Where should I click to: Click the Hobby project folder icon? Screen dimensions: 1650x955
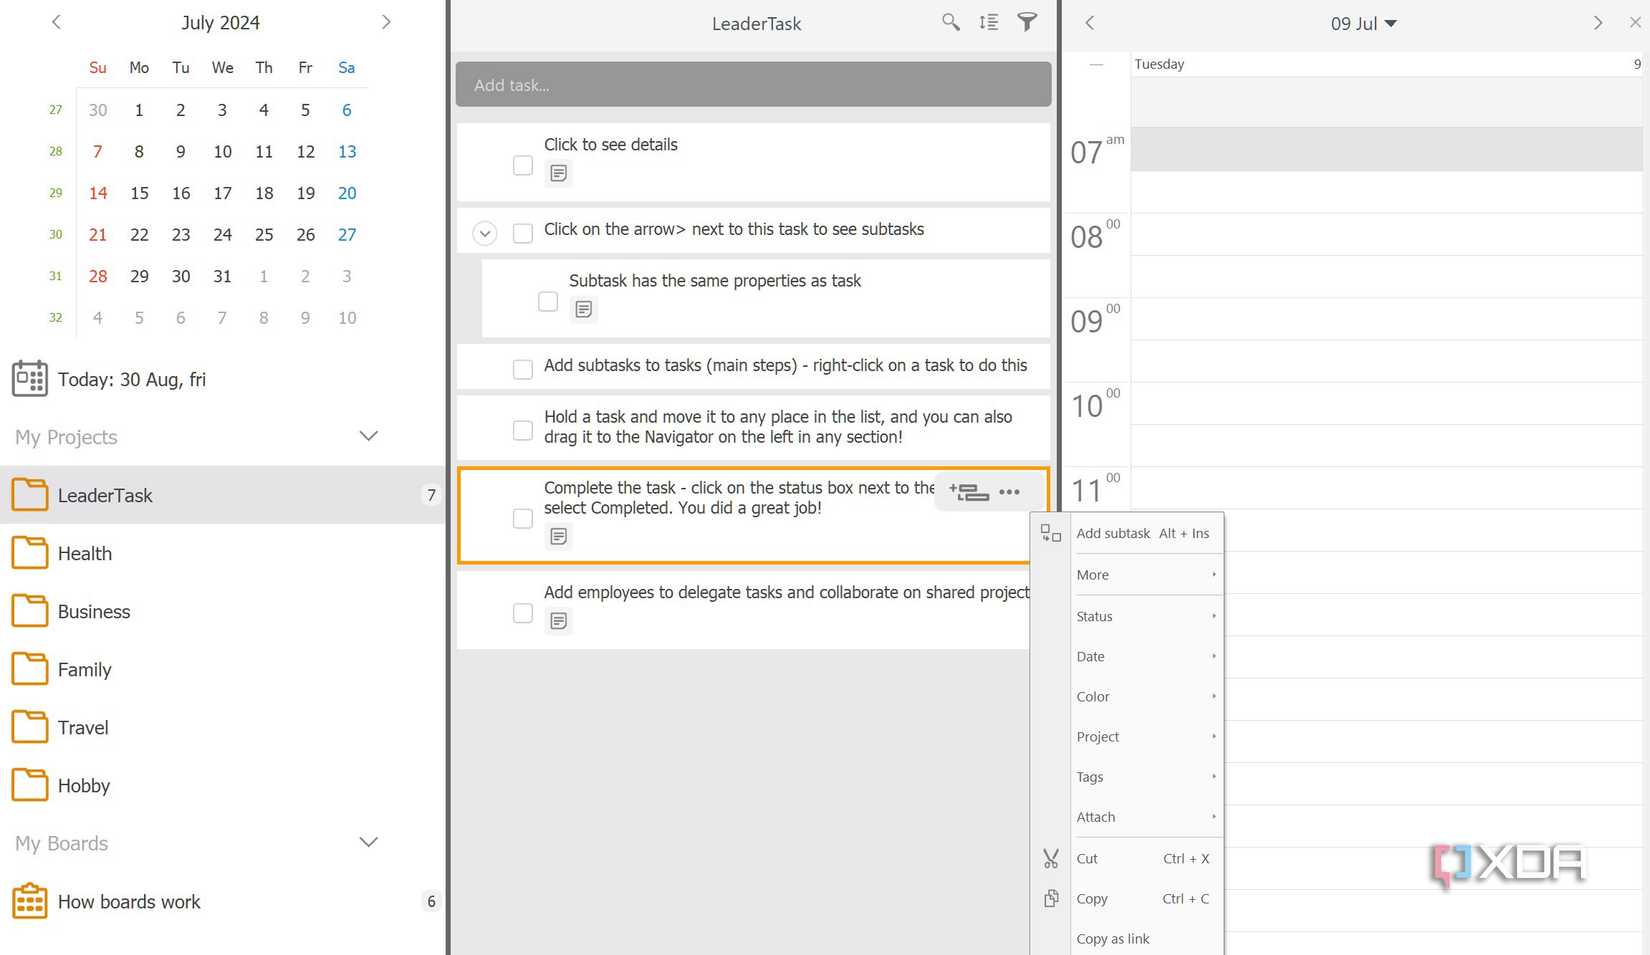(29, 785)
